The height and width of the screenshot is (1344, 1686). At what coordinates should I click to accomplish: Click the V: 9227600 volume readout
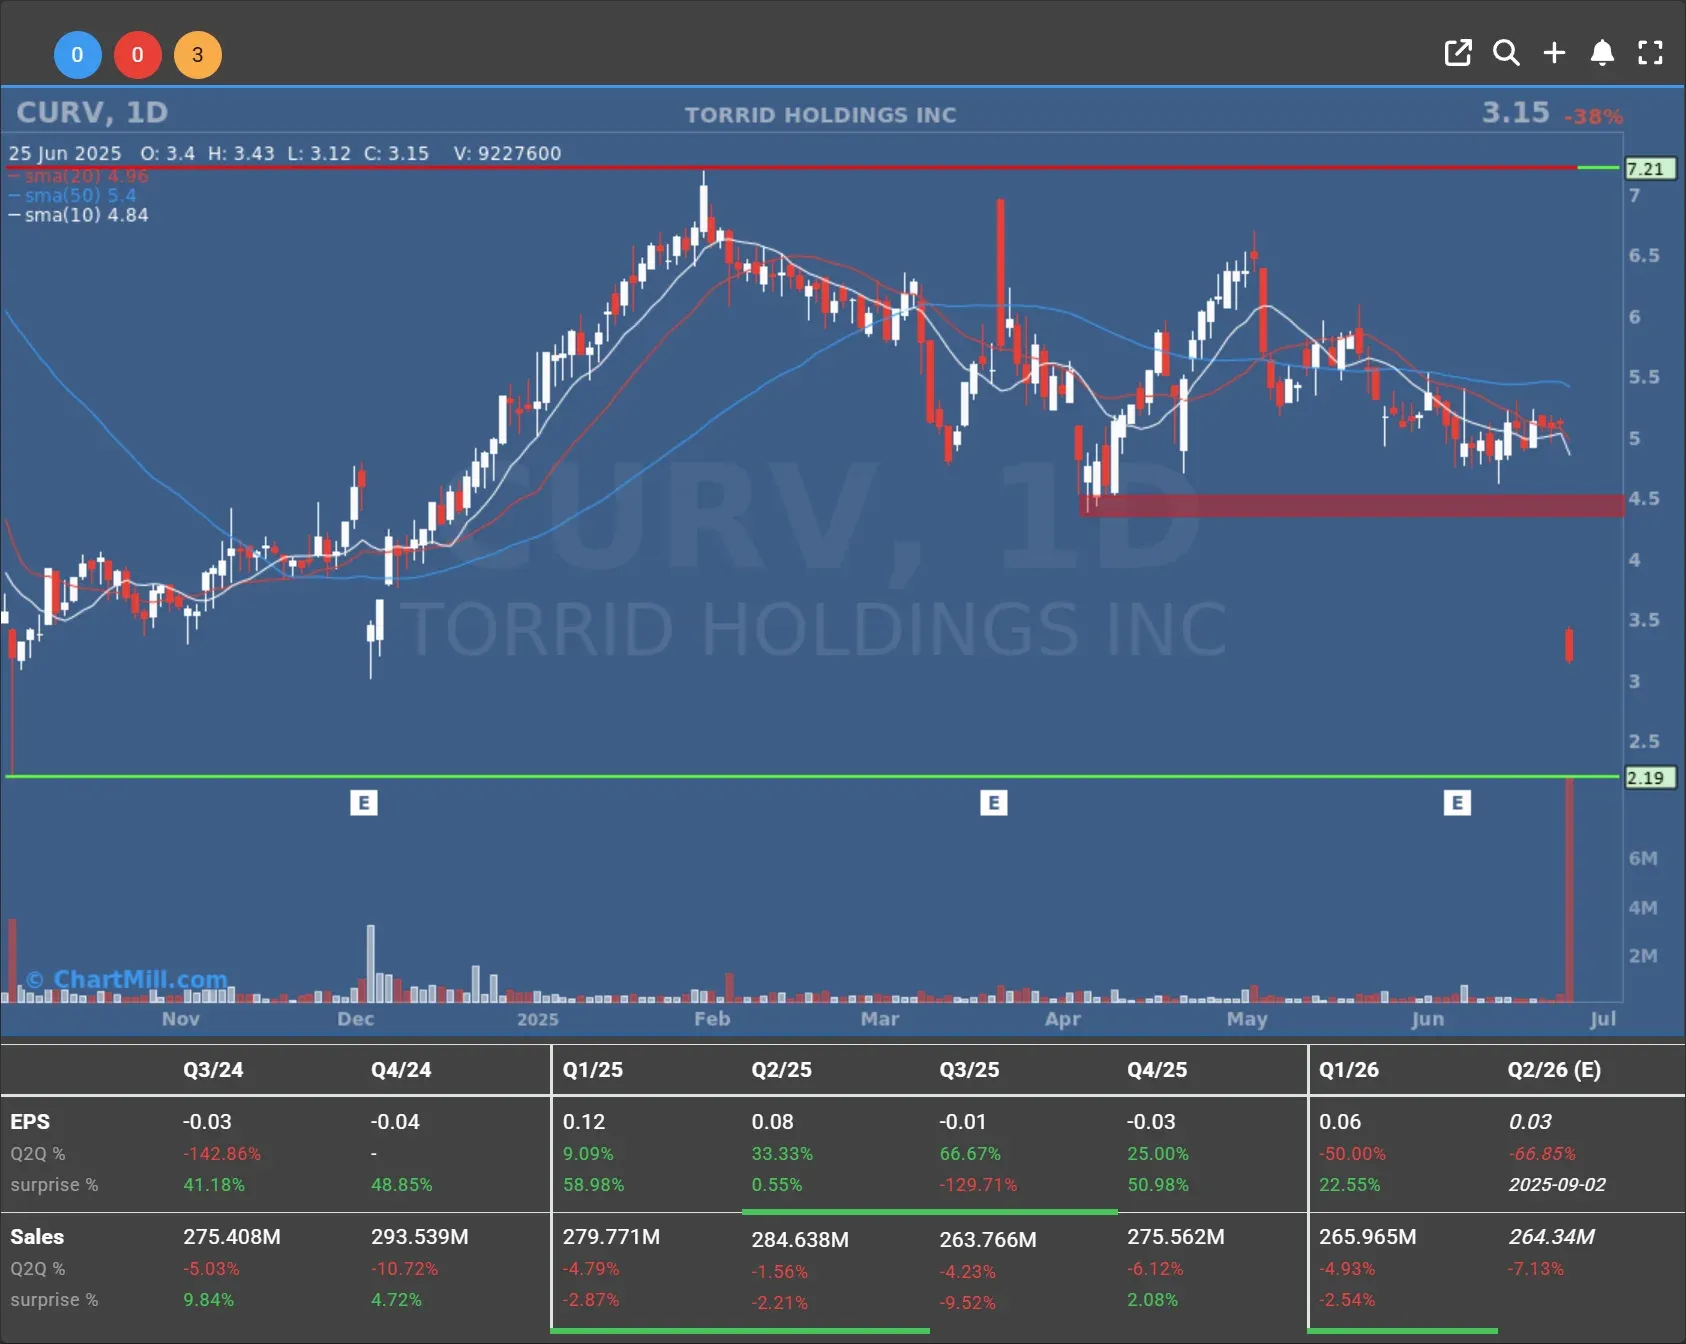[x=507, y=153]
